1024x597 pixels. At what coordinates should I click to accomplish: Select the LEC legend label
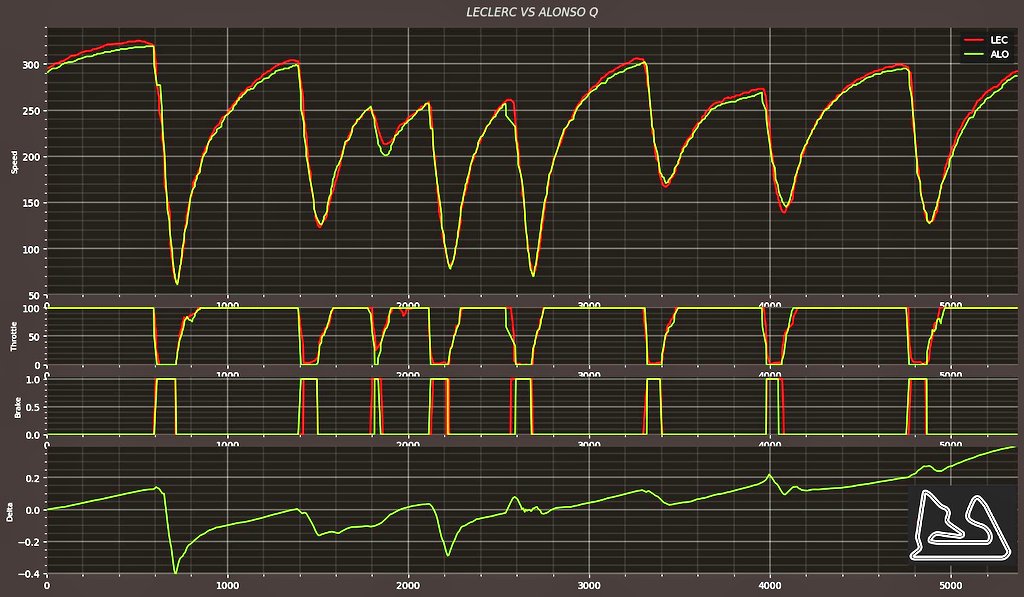point(999,40)
